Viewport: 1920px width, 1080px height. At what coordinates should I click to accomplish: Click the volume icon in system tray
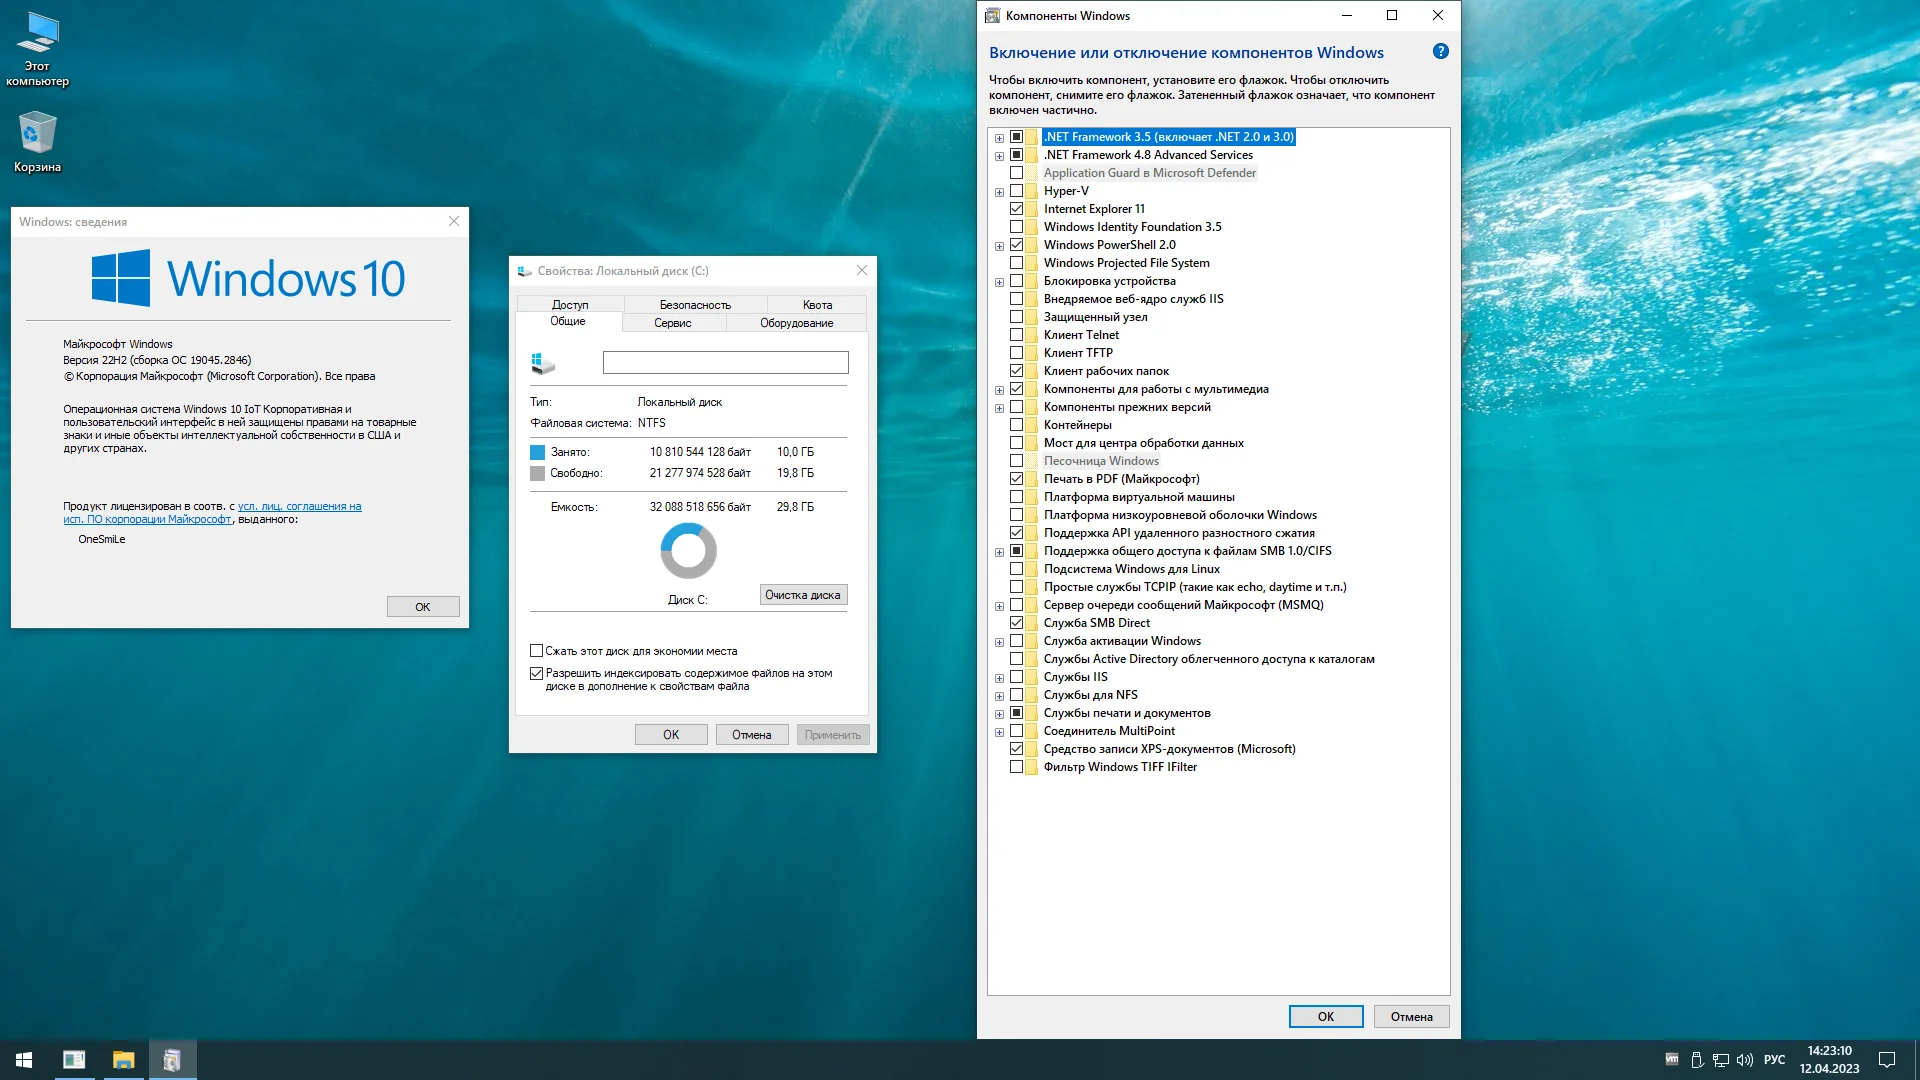tap(1745, 1060)
